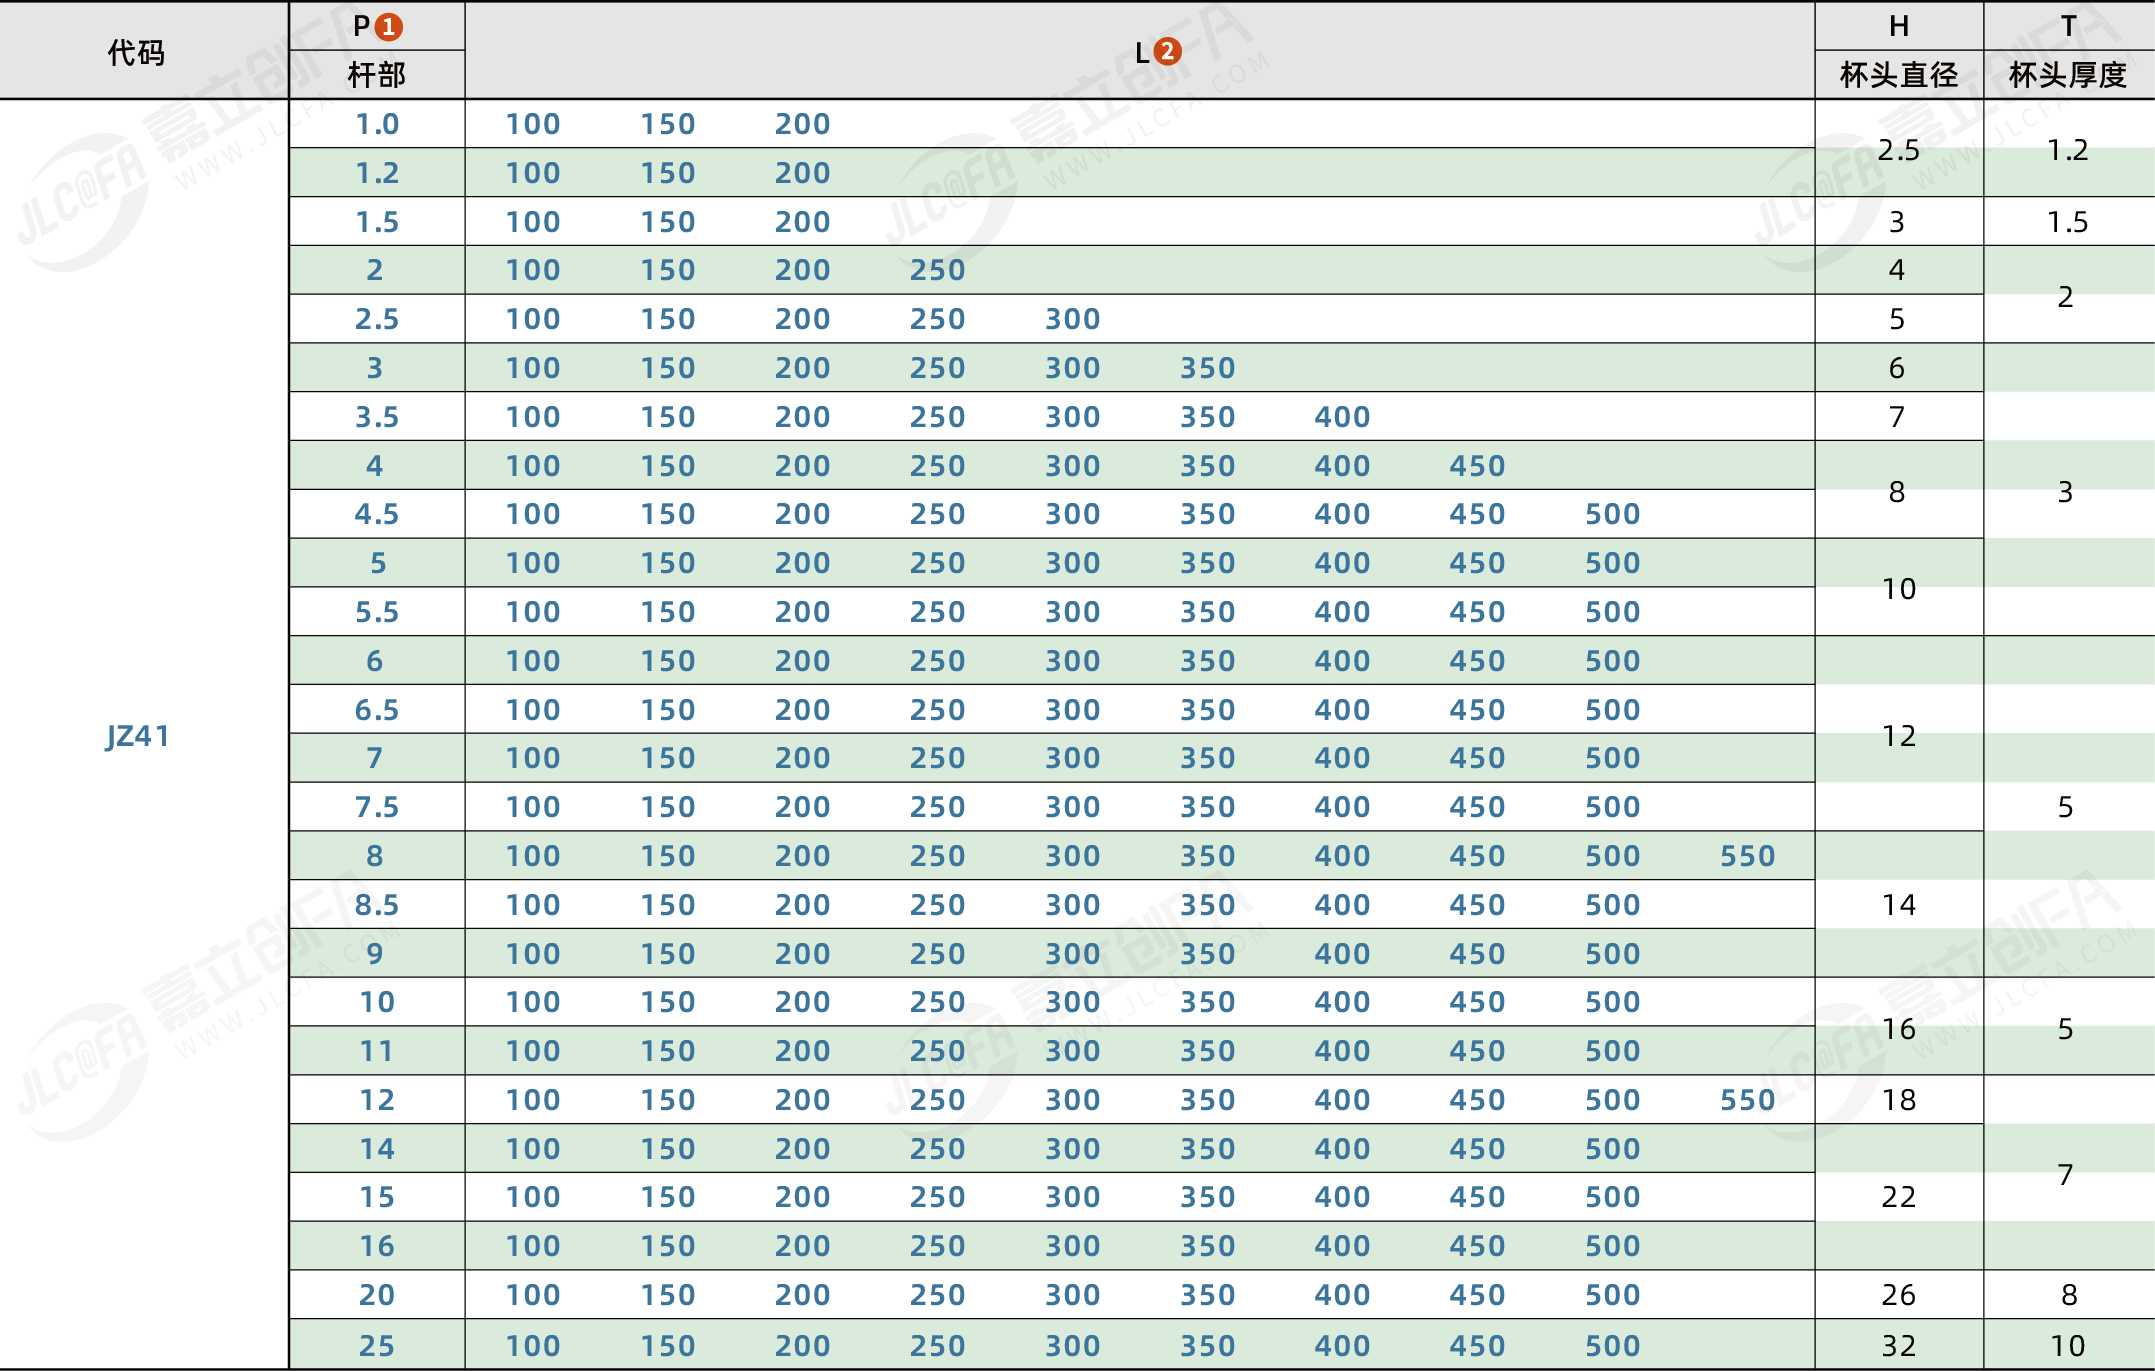Click the 杯头厚度 column header
This screenshot has width=2155, height=1371.
click(2067, 75)
